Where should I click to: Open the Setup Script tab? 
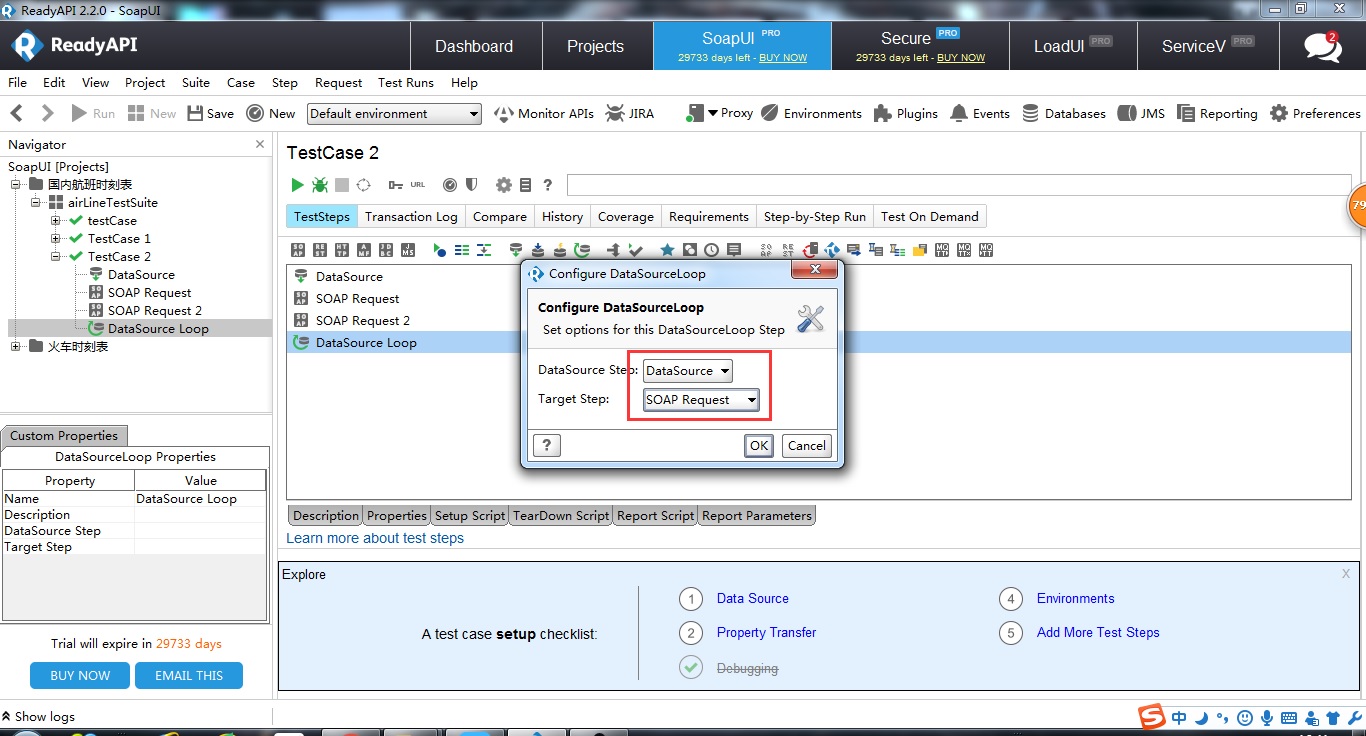coord(470,516)
